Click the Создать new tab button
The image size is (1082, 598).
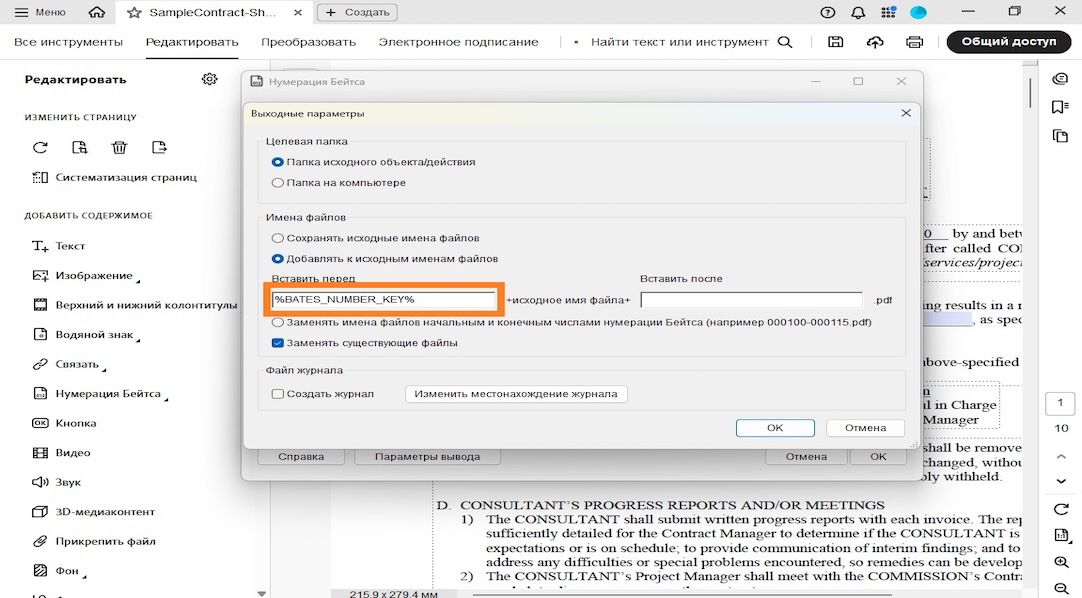coord(357,12)
